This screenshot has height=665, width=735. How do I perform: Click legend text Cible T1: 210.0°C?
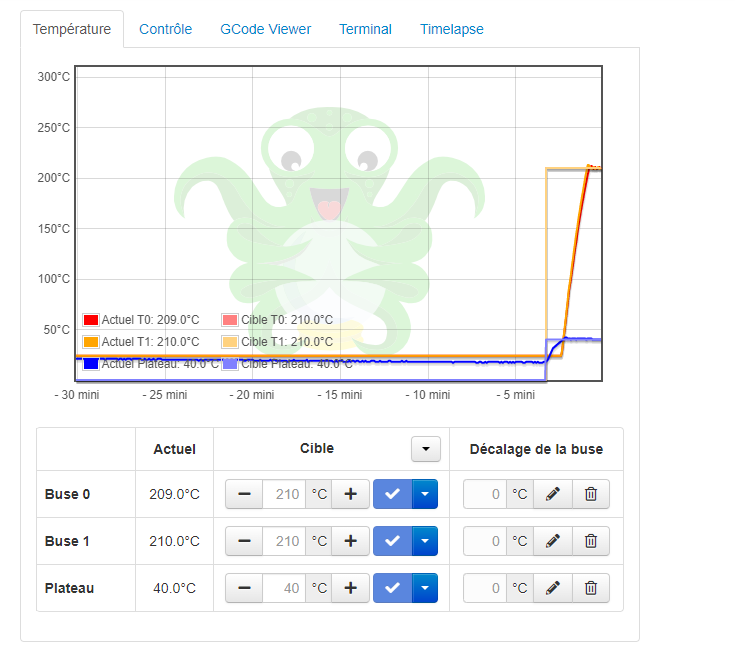tap(287, 342)
